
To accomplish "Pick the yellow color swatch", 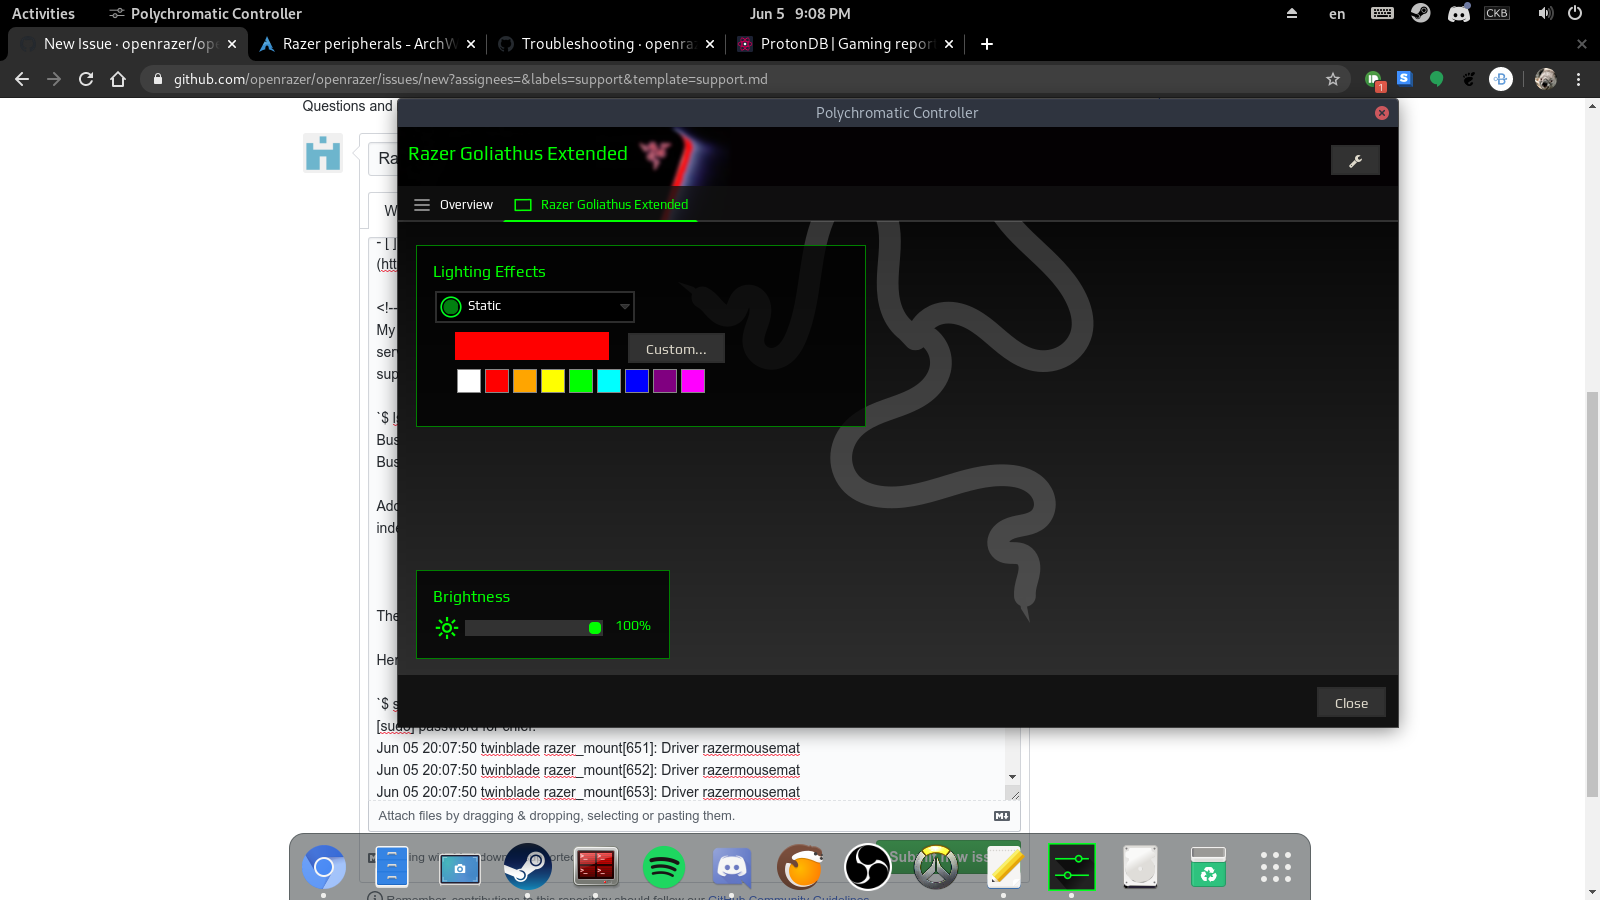I will [553, 381].
